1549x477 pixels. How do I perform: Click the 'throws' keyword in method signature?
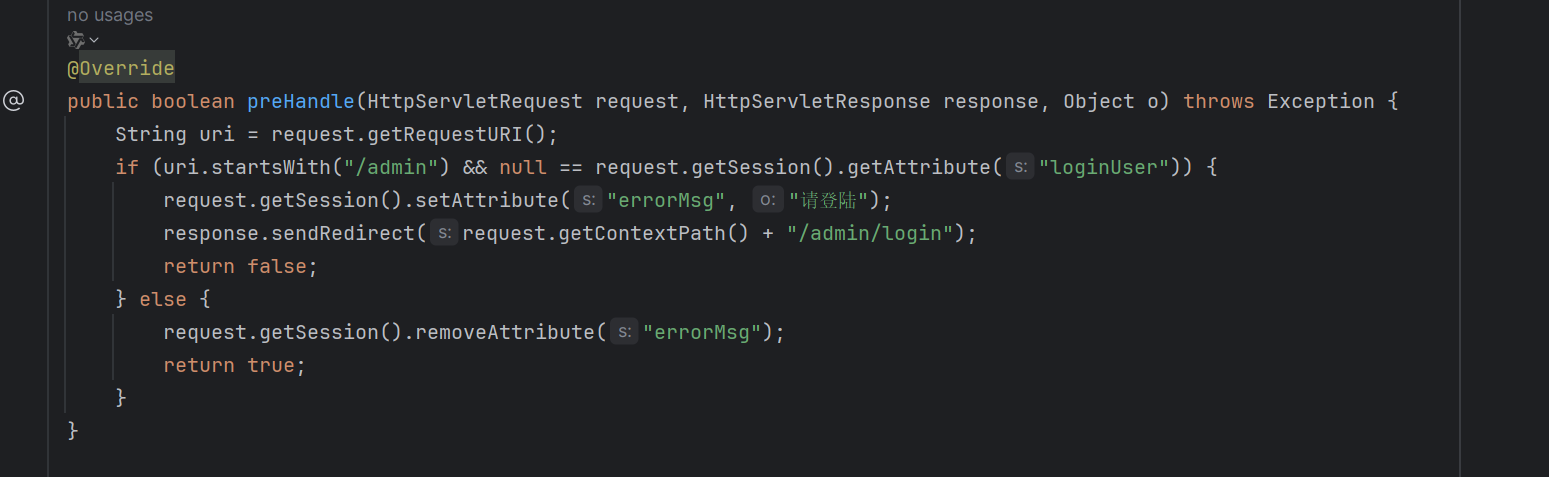(1219, 101)
